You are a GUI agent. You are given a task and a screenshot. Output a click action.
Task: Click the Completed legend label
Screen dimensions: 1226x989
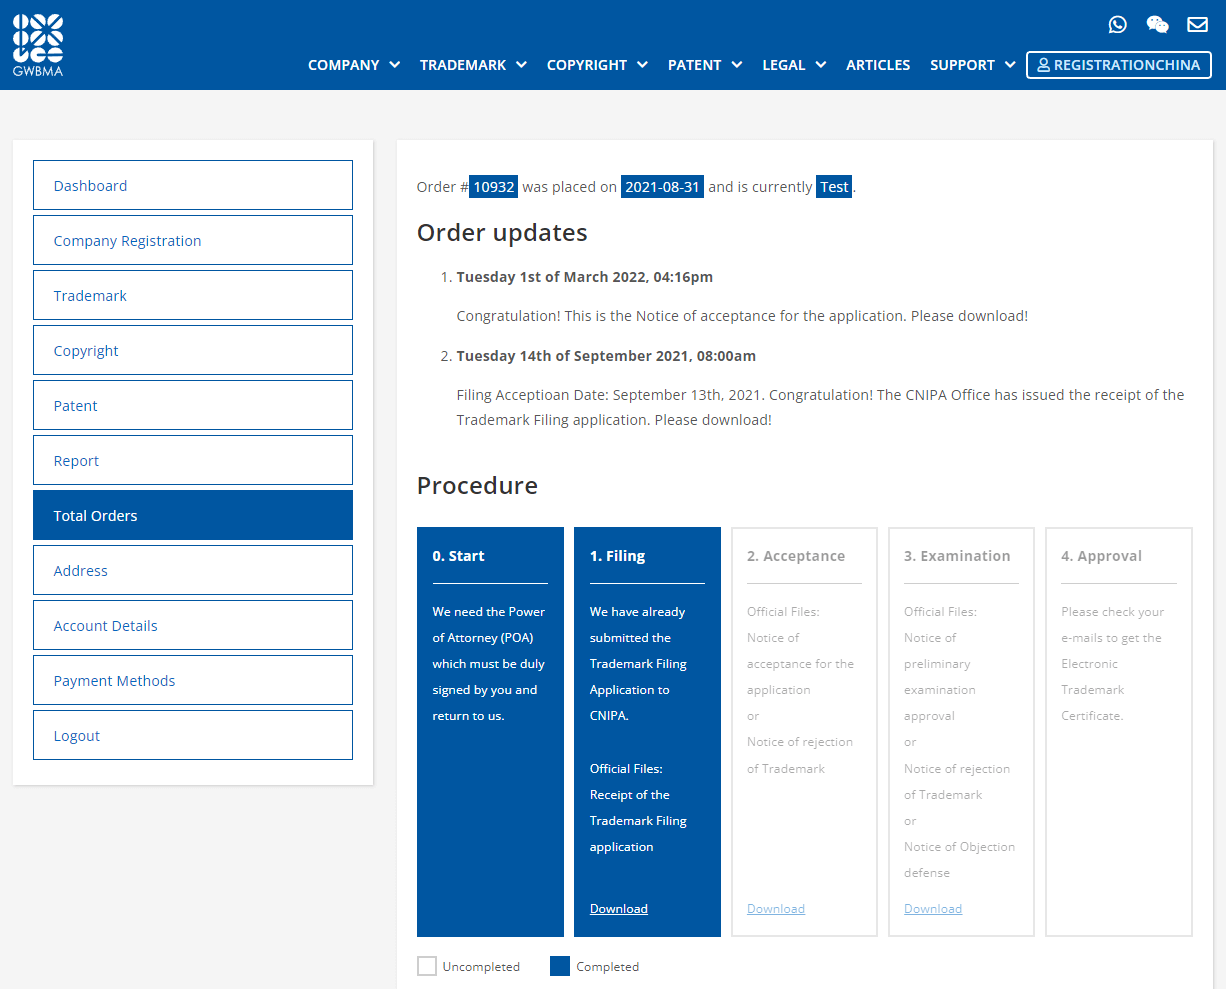[607, 967]
